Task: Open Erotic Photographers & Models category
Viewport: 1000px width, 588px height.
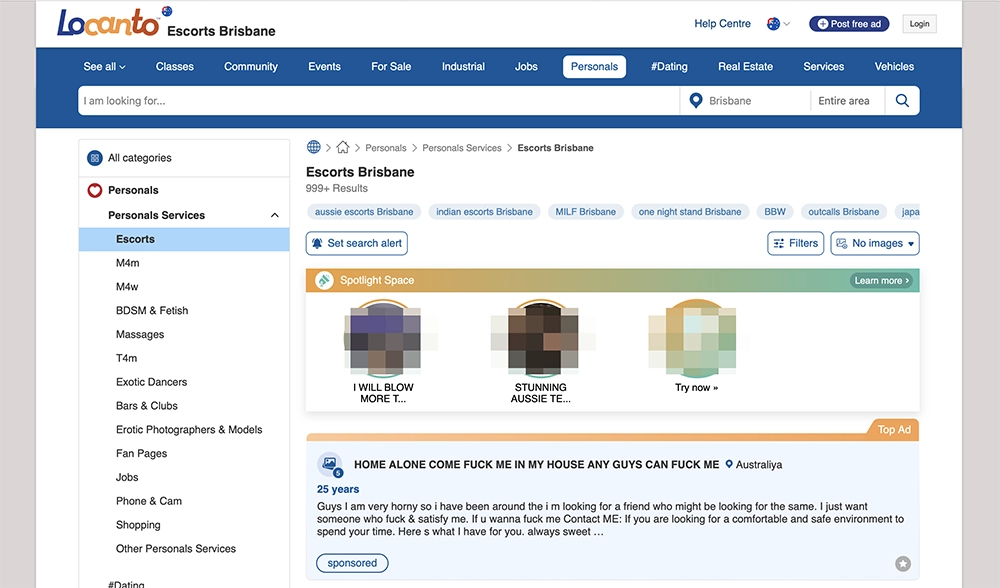Action: tap(189, 430)
